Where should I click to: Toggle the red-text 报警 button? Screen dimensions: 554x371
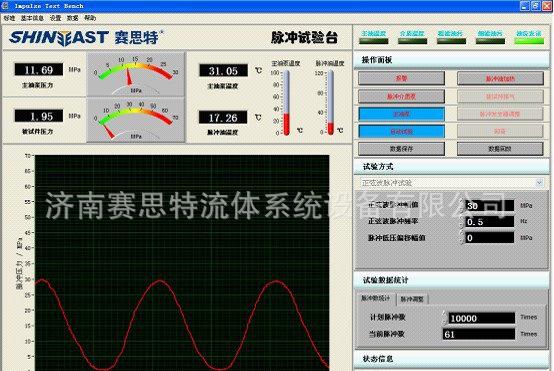coord(401,78)
